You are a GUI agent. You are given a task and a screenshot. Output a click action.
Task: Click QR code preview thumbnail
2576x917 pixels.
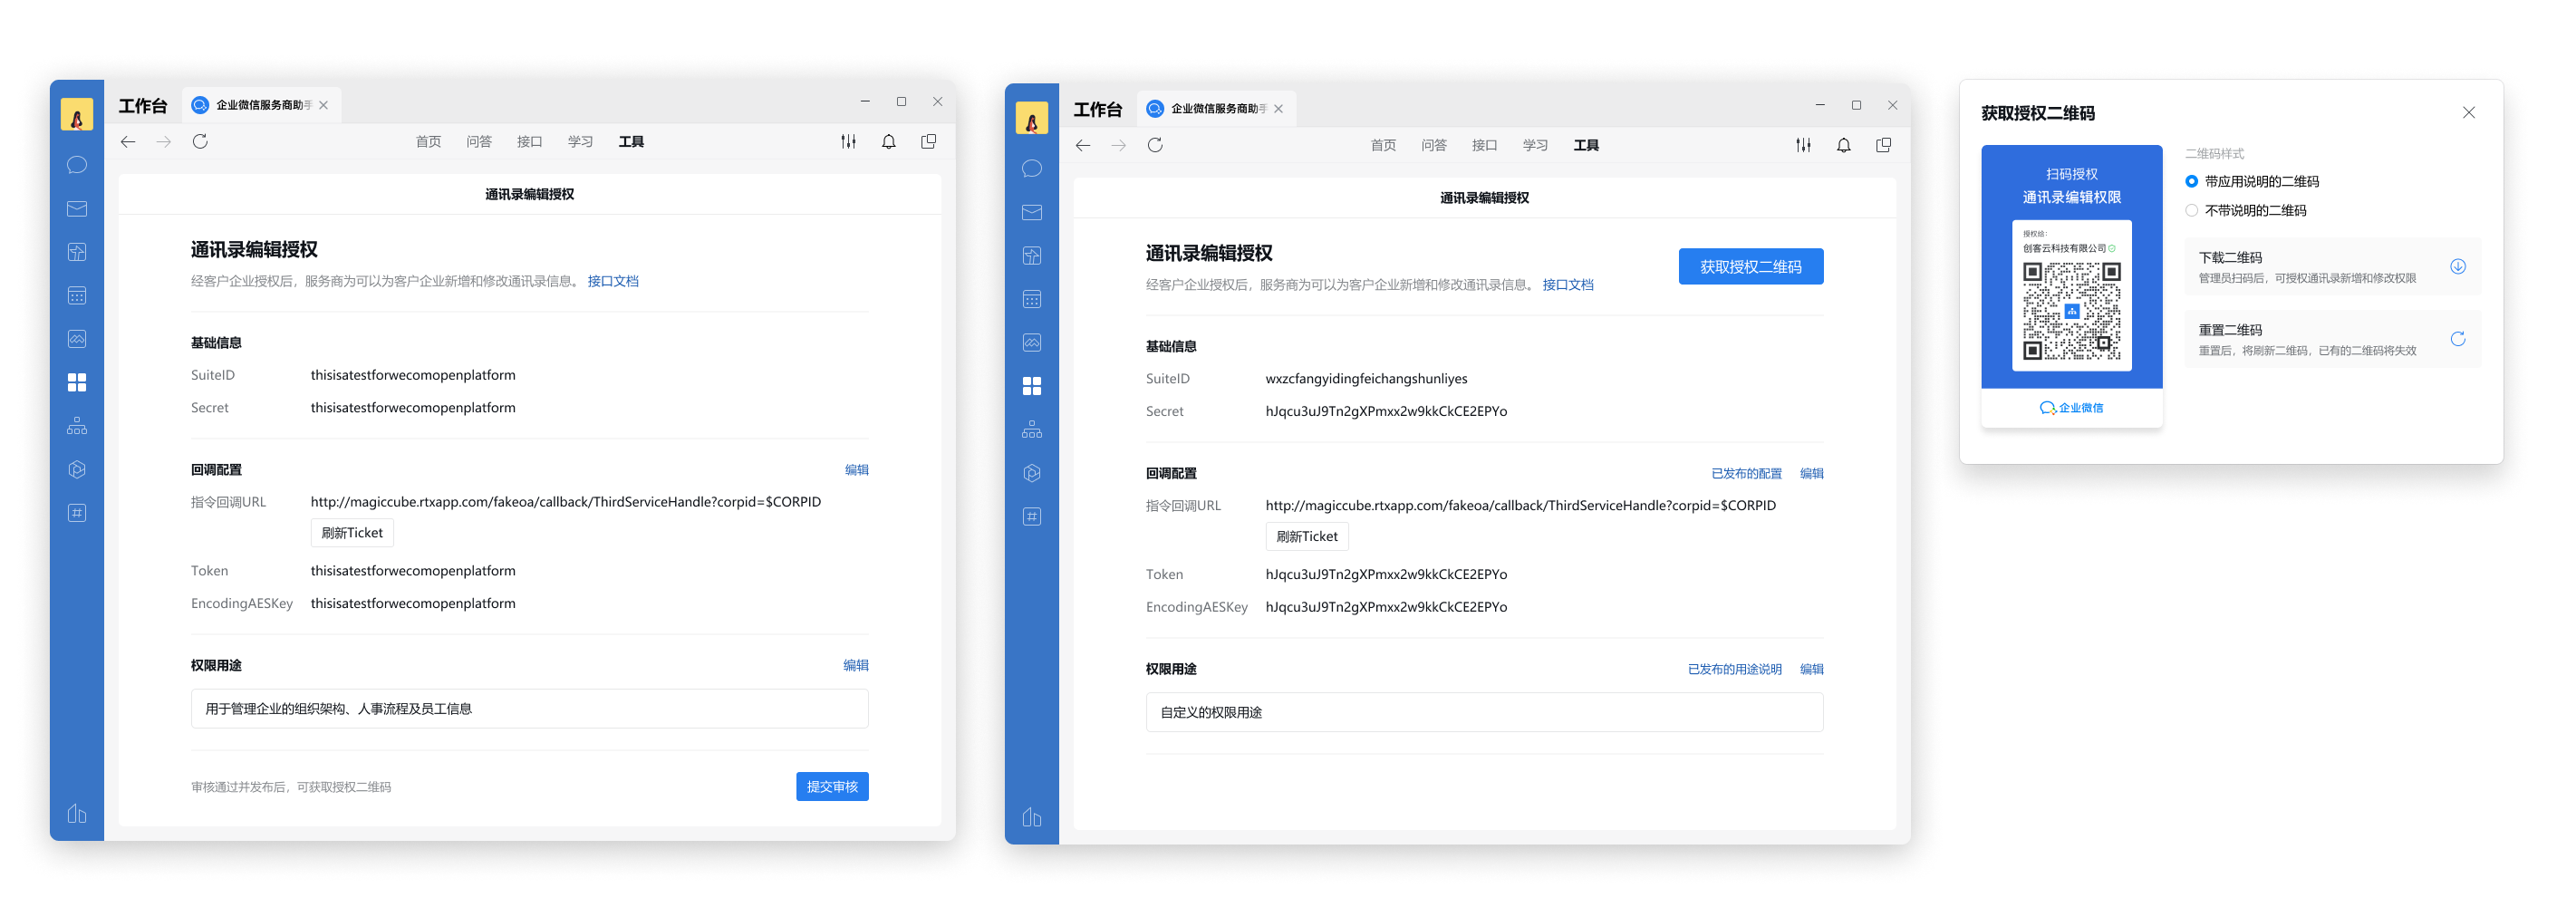click(x=2071, y=286)
